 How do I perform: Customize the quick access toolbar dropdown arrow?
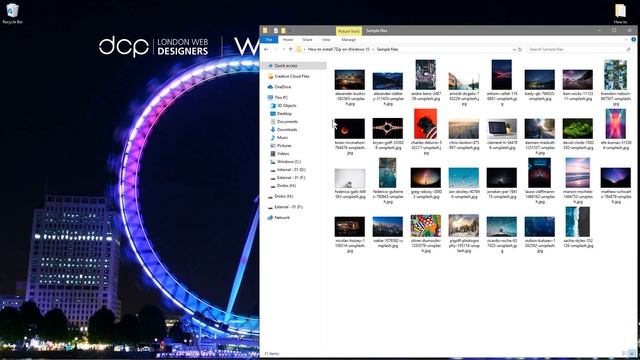[x=290, y=31]
